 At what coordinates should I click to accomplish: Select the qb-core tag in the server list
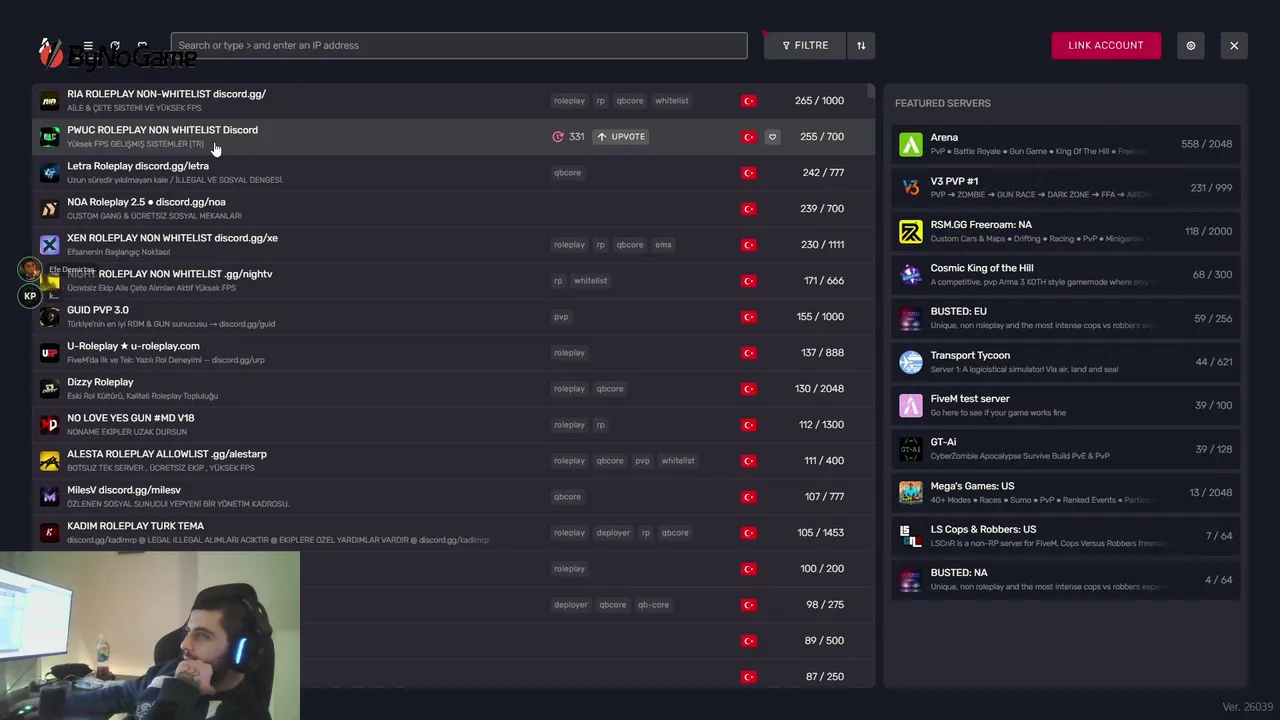653,605
